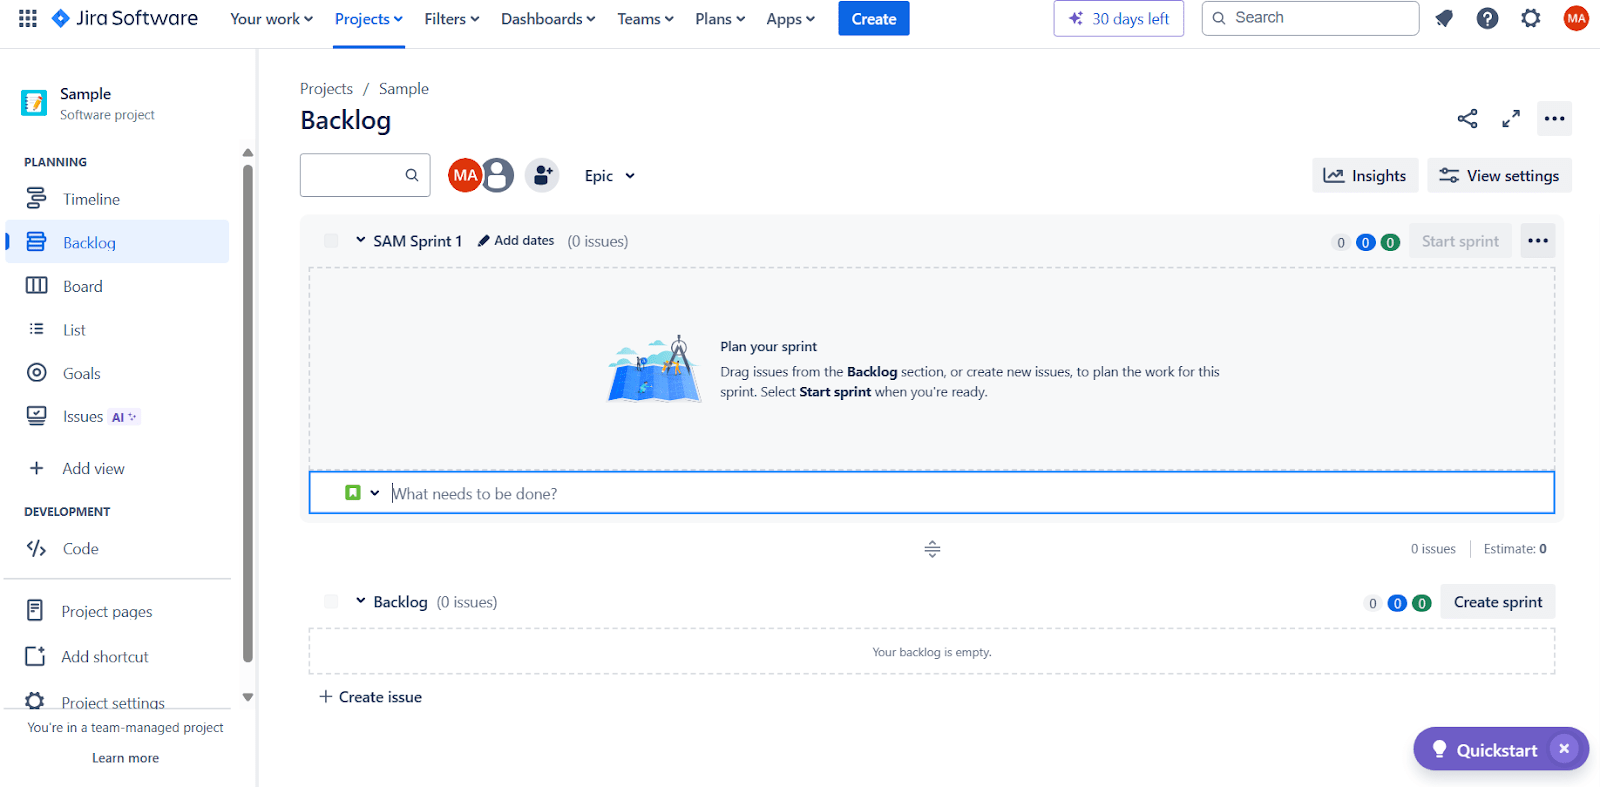
Task: Click the backlog search input field
Action: (352, 175)
